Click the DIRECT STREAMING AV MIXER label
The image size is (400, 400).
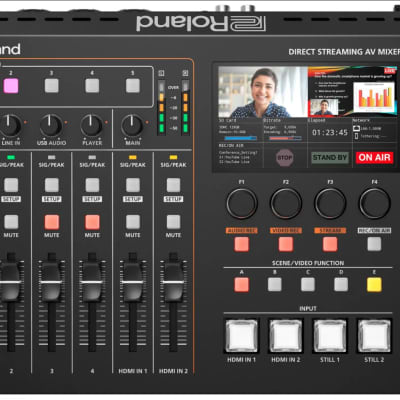click(344, 52)
